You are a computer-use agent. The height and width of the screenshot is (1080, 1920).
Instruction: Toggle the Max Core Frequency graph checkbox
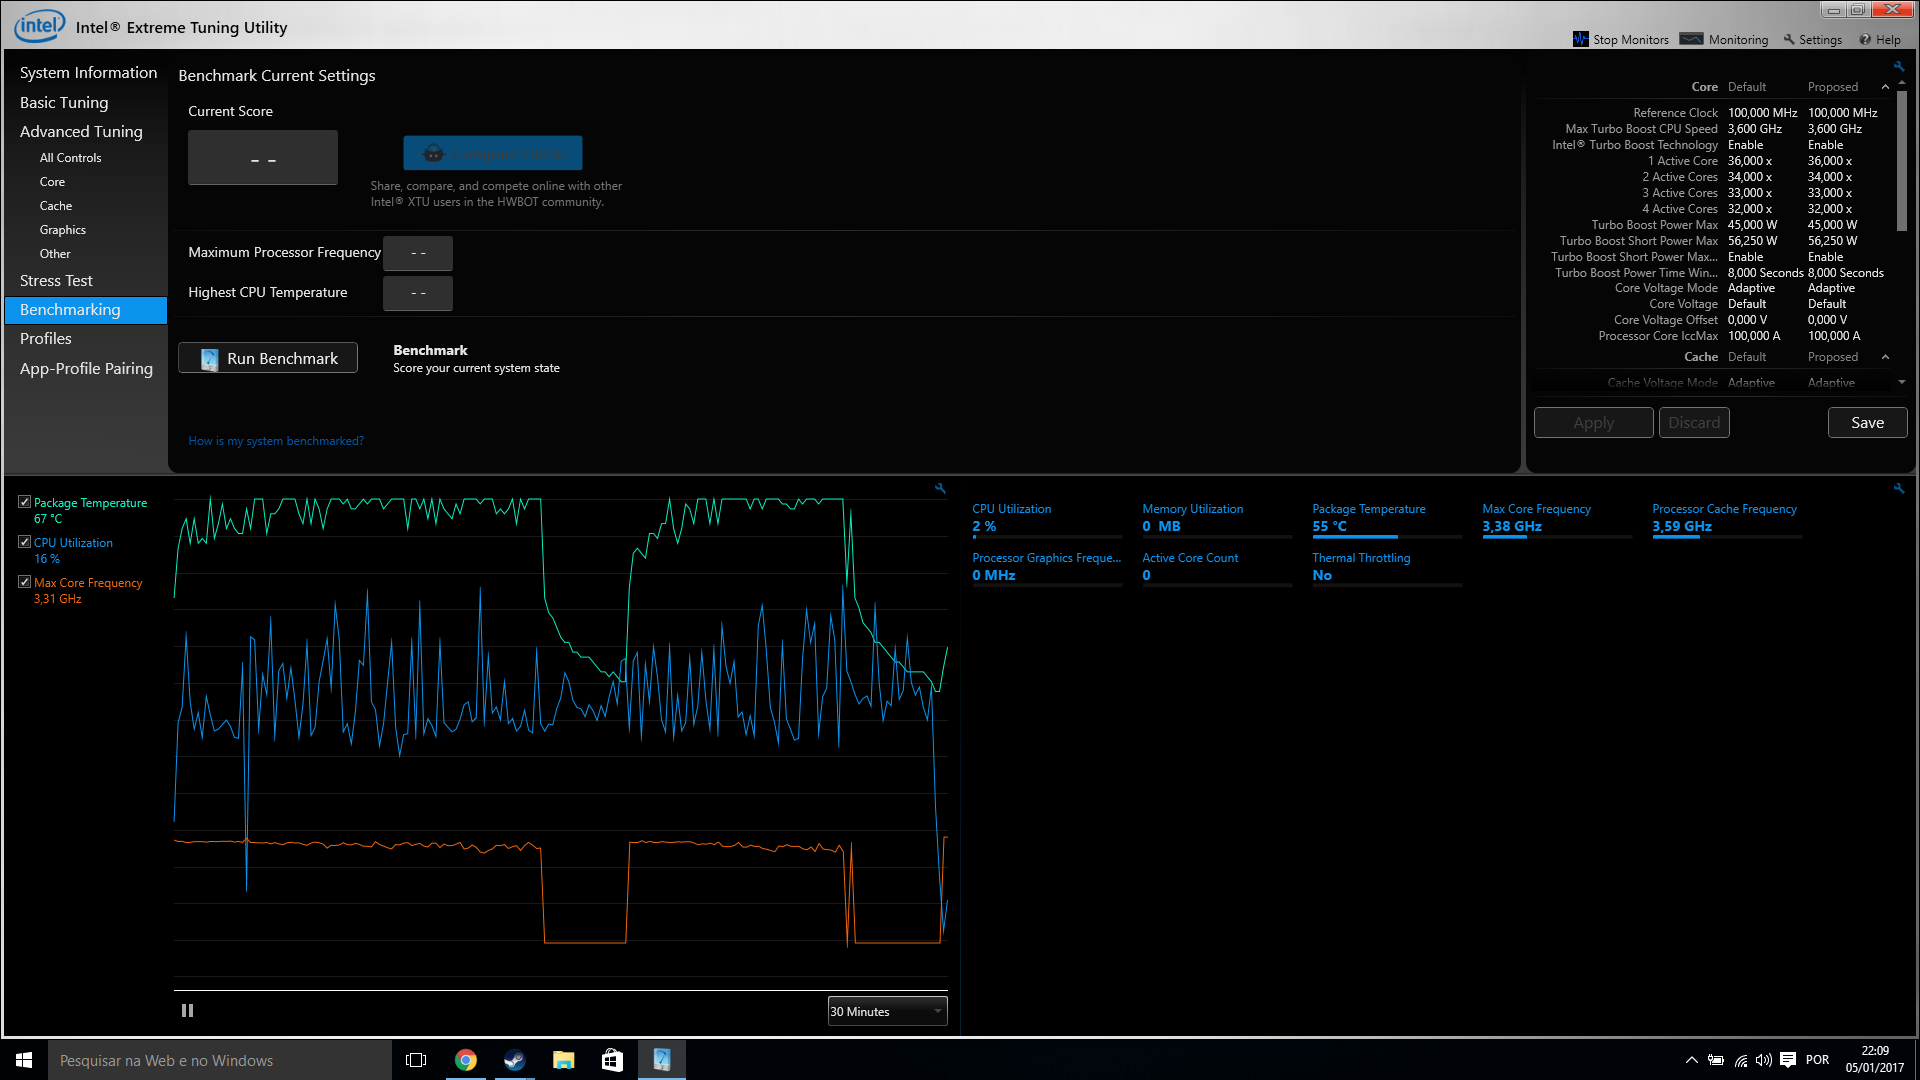pyautogui.click(x=25, y=582)
